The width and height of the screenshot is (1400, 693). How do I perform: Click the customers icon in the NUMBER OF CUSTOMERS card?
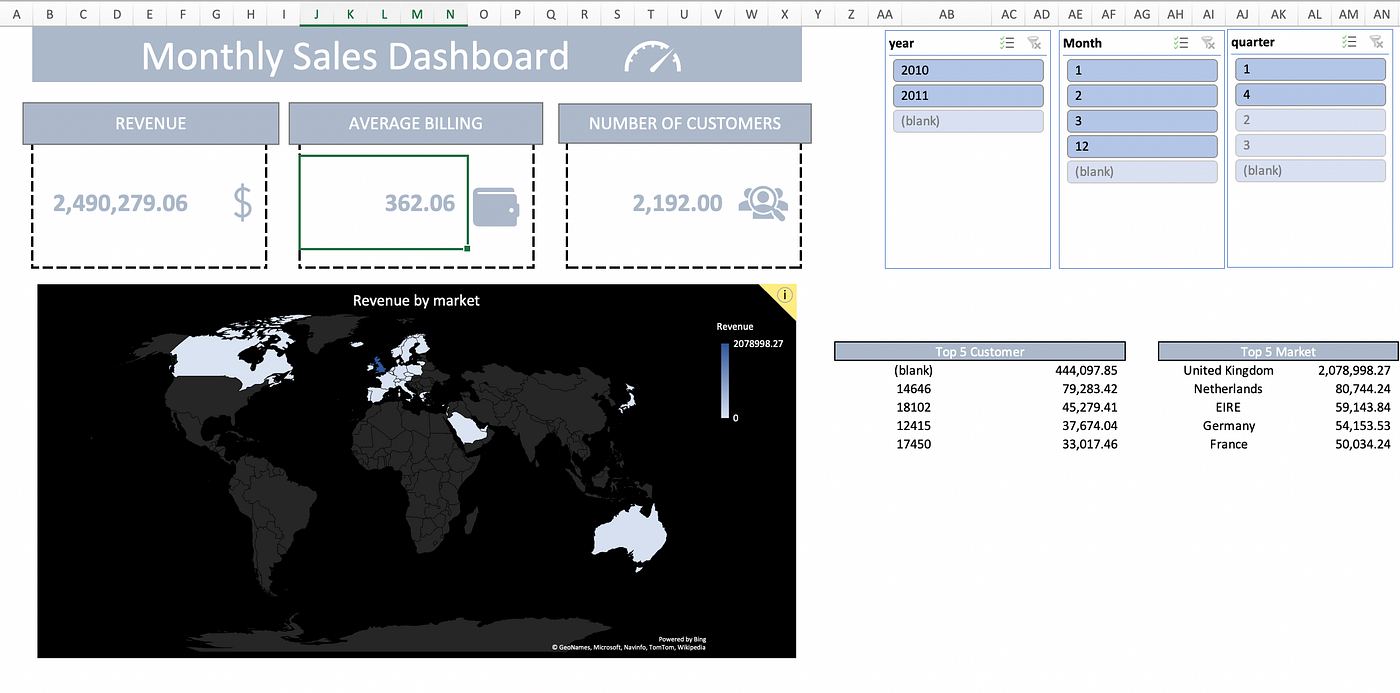click(x=762, y=203)
